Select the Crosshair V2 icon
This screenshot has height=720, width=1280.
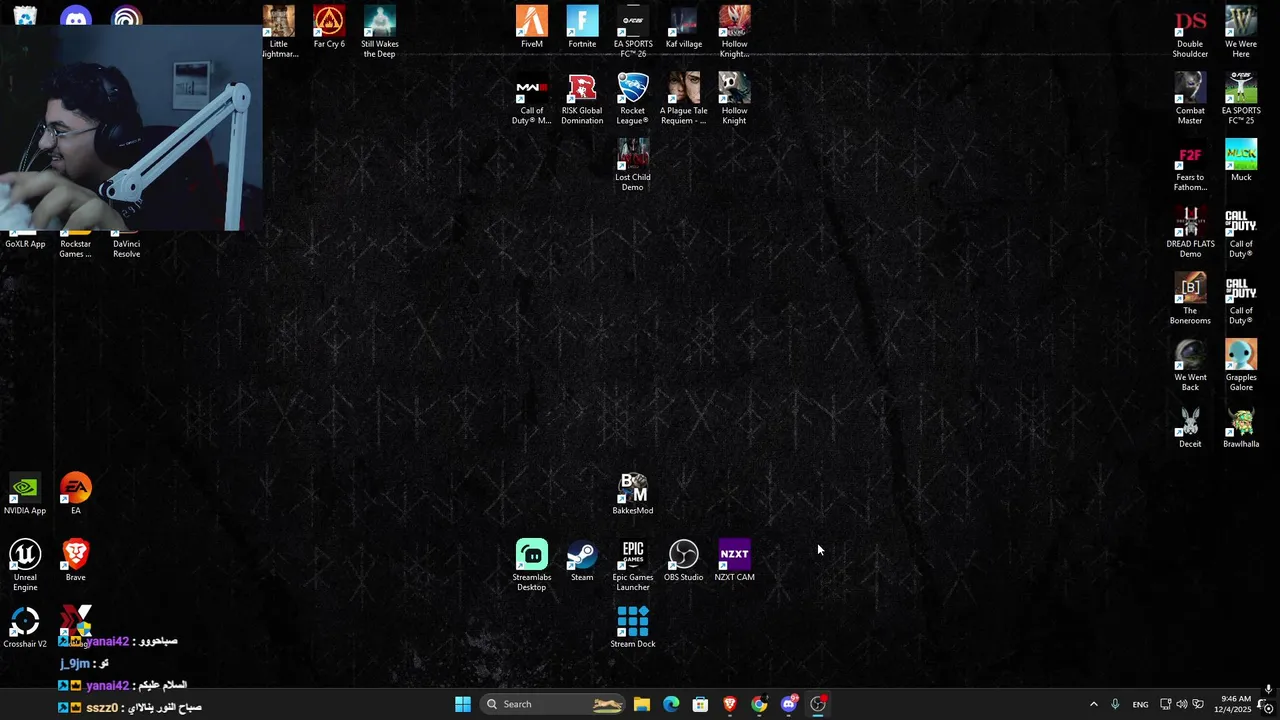click(25, 628)
